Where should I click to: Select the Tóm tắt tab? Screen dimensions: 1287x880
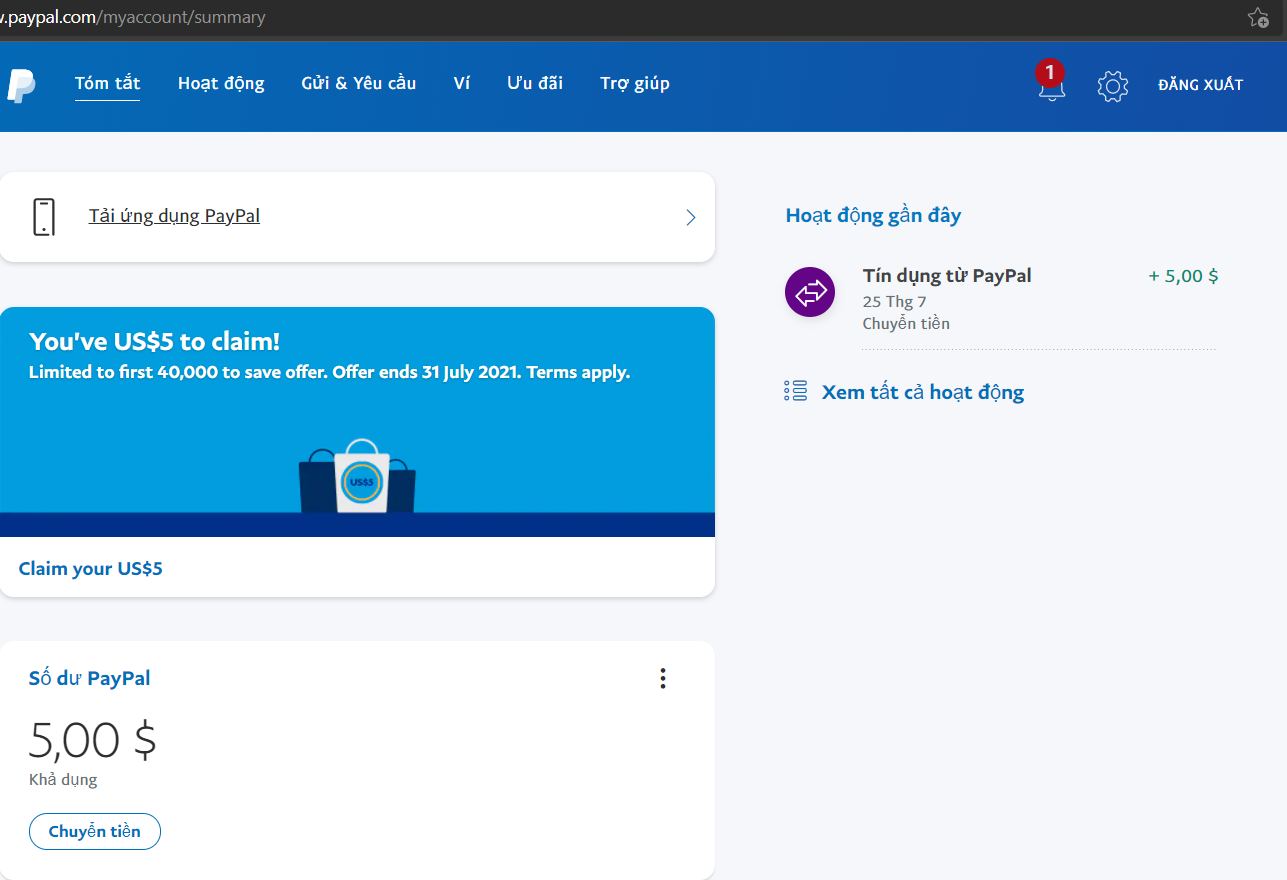click(x=107, y=84)
